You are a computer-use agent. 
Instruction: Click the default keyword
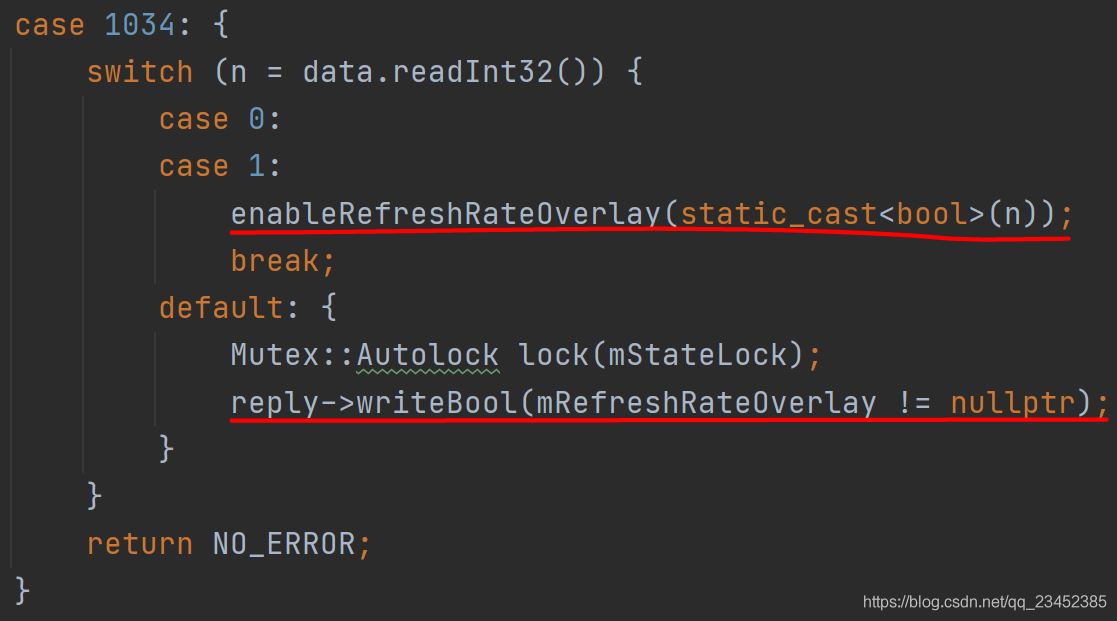(x=220, y=307)
